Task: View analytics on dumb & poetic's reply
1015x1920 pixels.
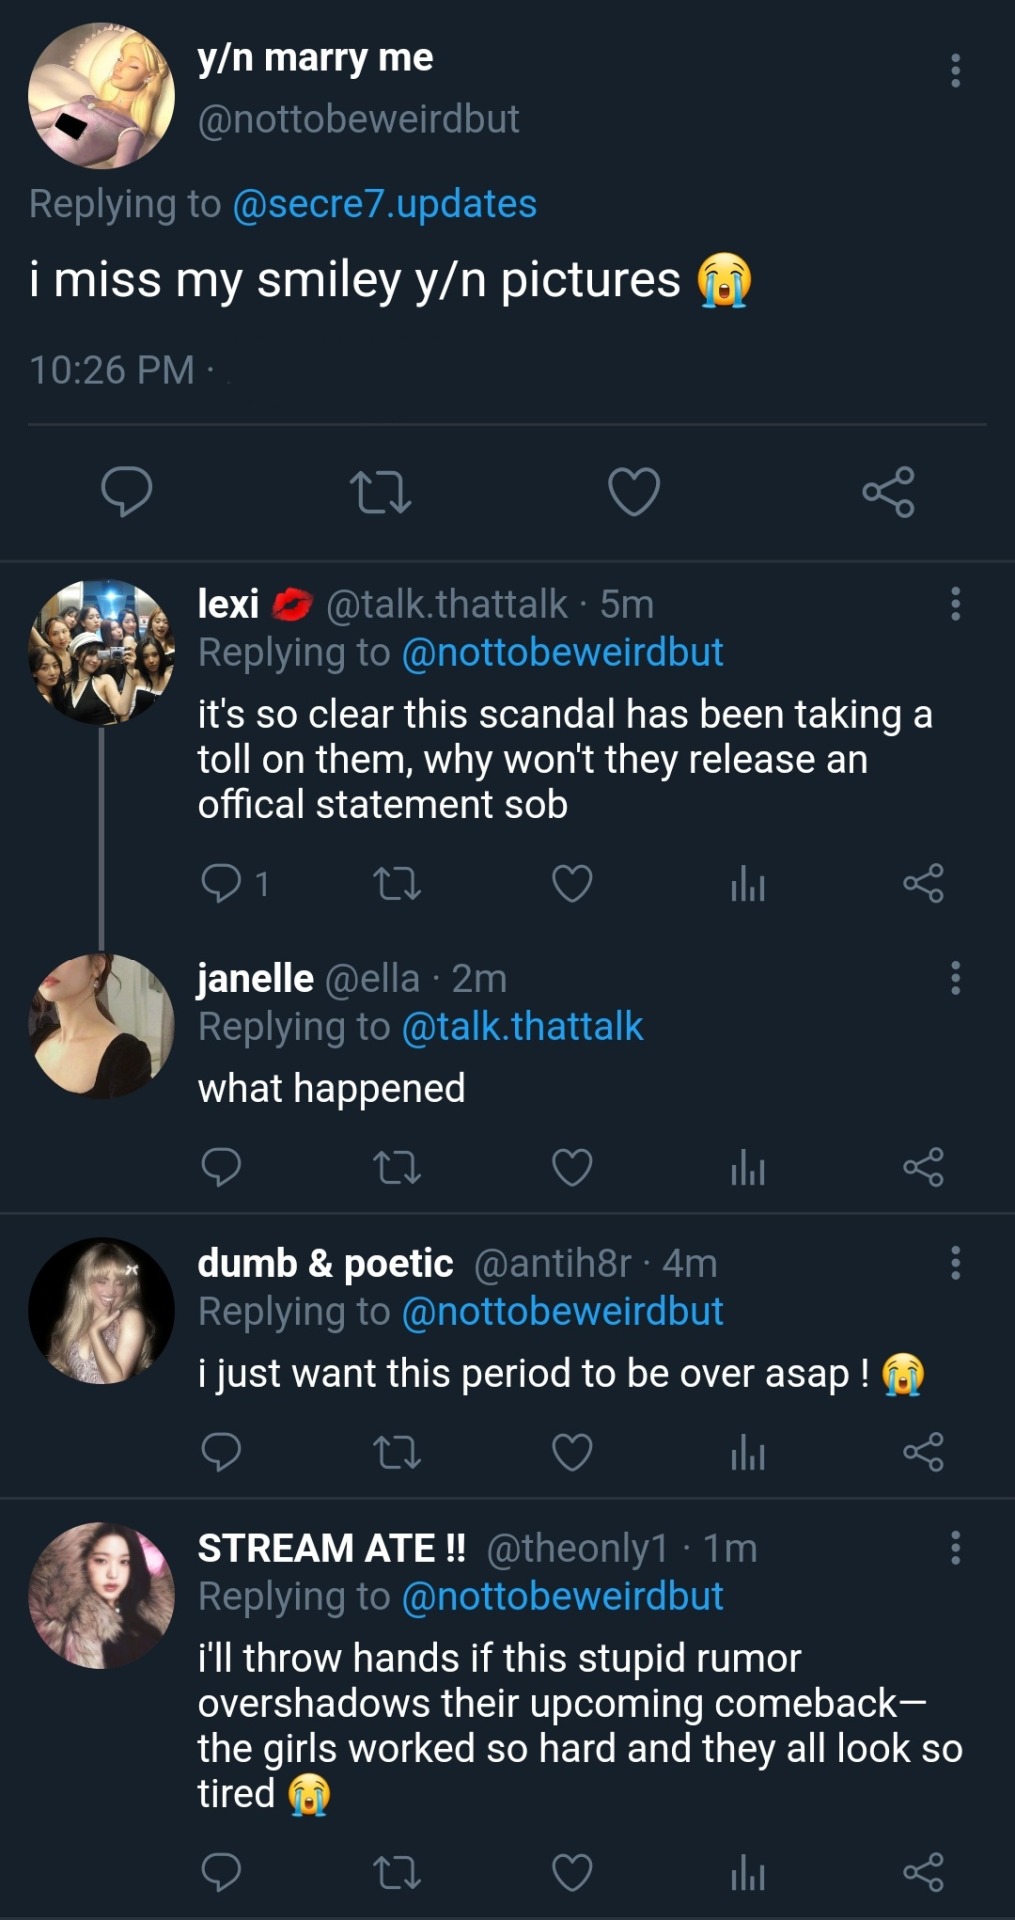Action: (748, 1452)
